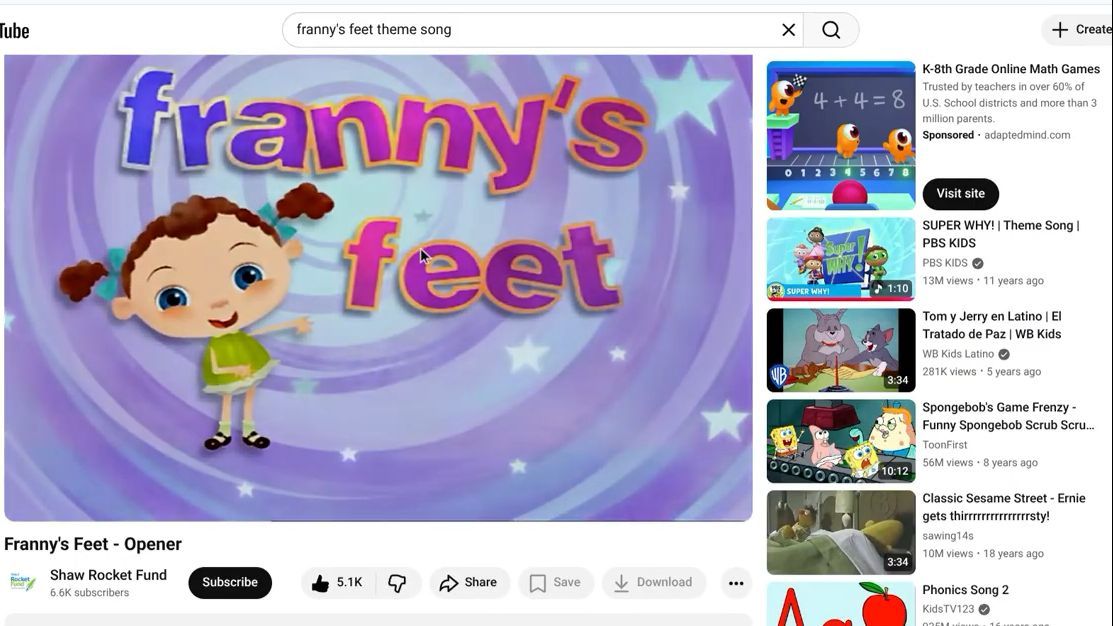
Task: Share the Franny's Feet video
Action: click(469, 583)
